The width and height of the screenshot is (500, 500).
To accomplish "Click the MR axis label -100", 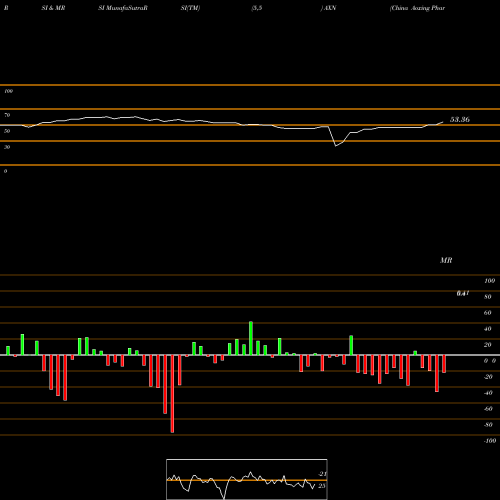I will (x=490, y=441).
